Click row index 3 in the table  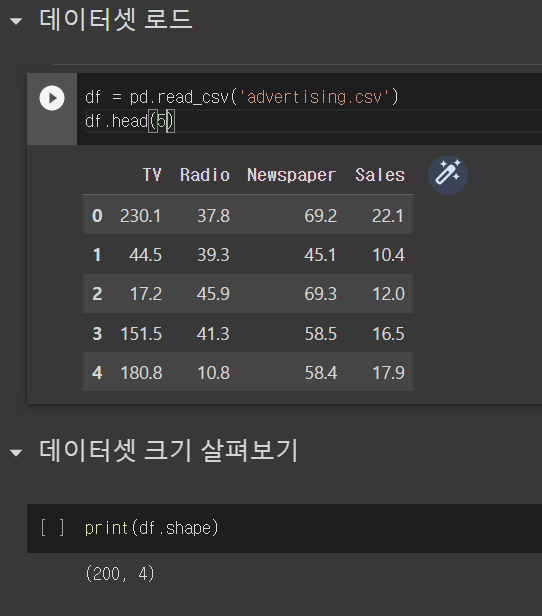click(97, 334)
